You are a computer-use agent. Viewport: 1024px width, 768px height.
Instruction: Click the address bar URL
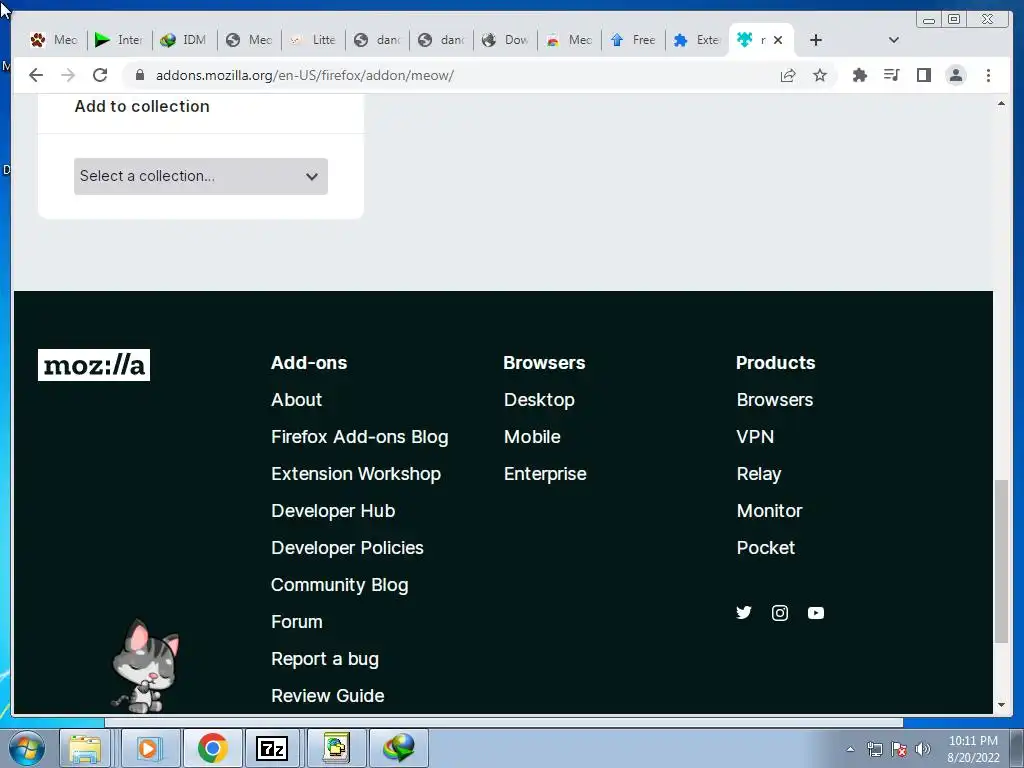click(304, 75)
